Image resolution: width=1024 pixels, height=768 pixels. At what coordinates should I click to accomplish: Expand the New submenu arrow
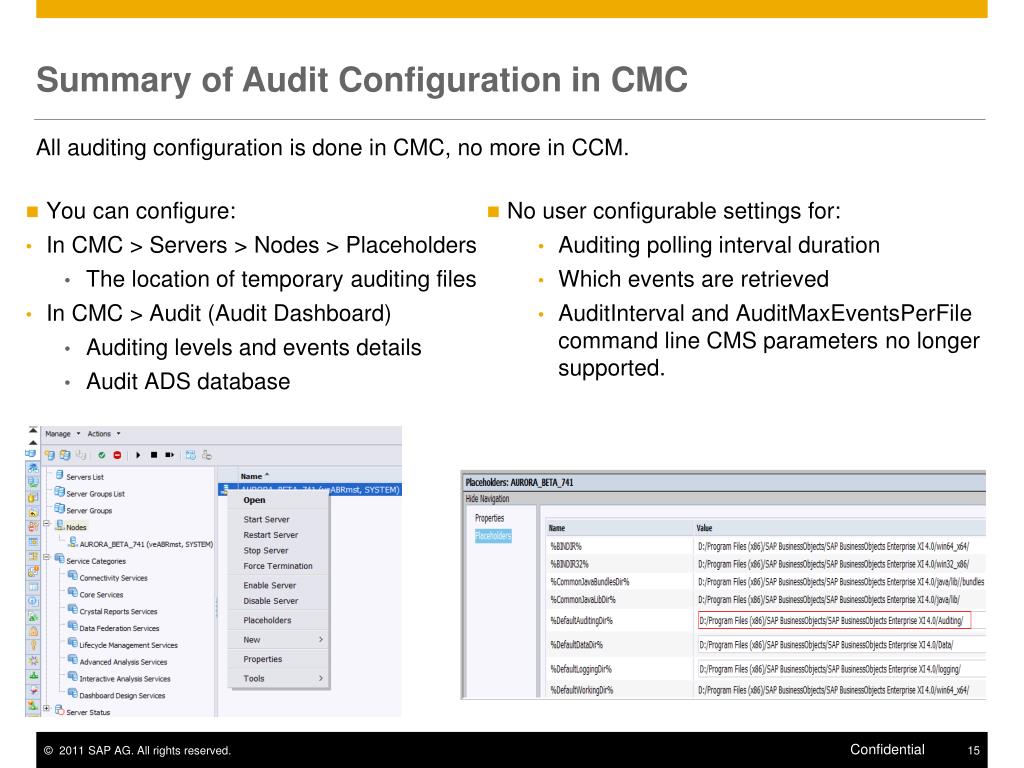click(321, 639)
